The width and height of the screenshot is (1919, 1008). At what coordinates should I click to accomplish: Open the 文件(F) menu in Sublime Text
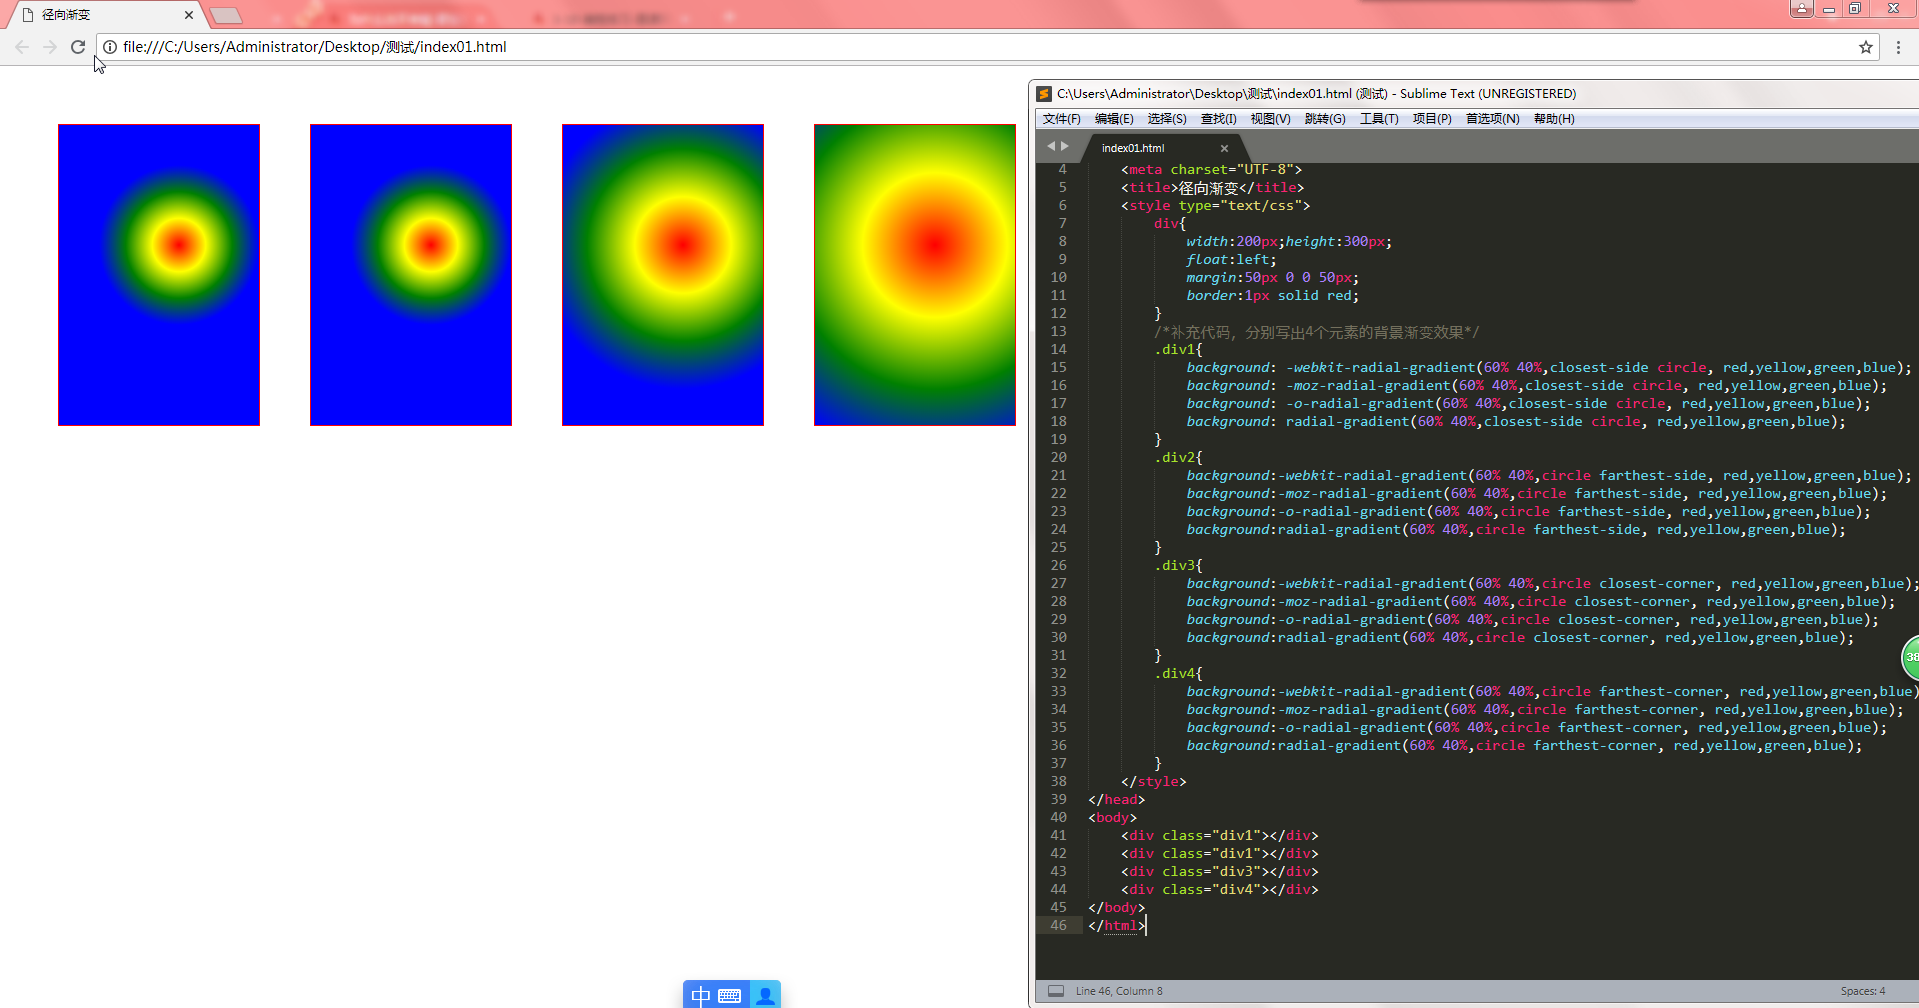pos(1061,119)
